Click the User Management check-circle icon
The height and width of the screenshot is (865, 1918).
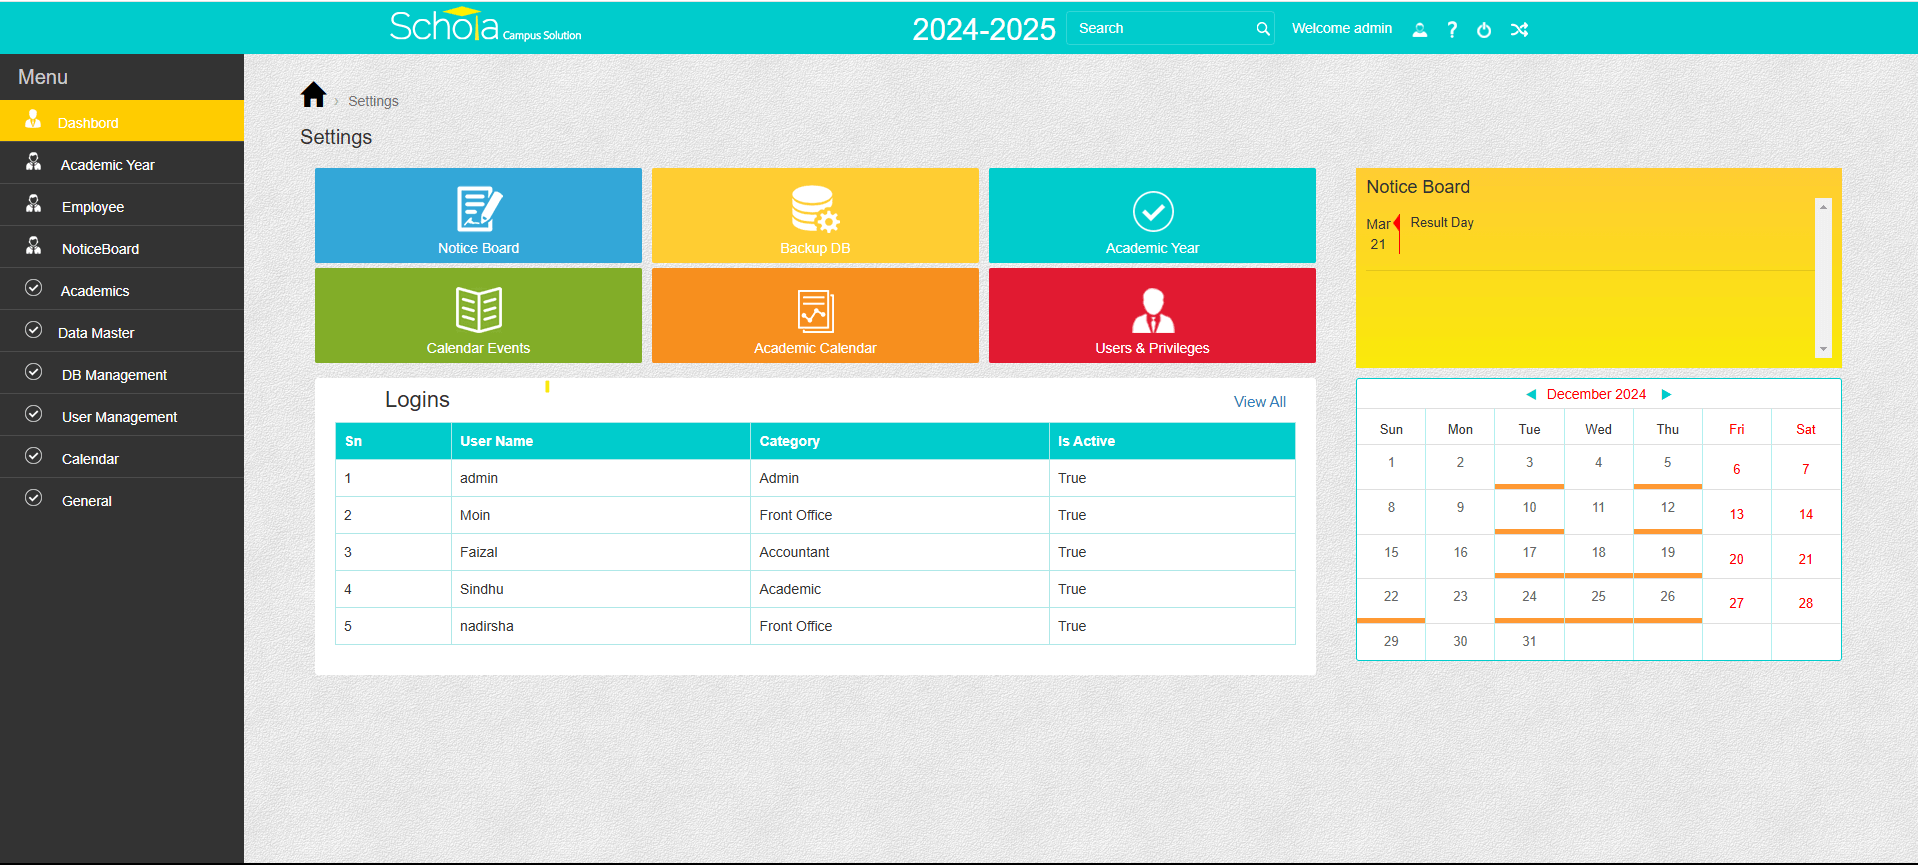33,414
